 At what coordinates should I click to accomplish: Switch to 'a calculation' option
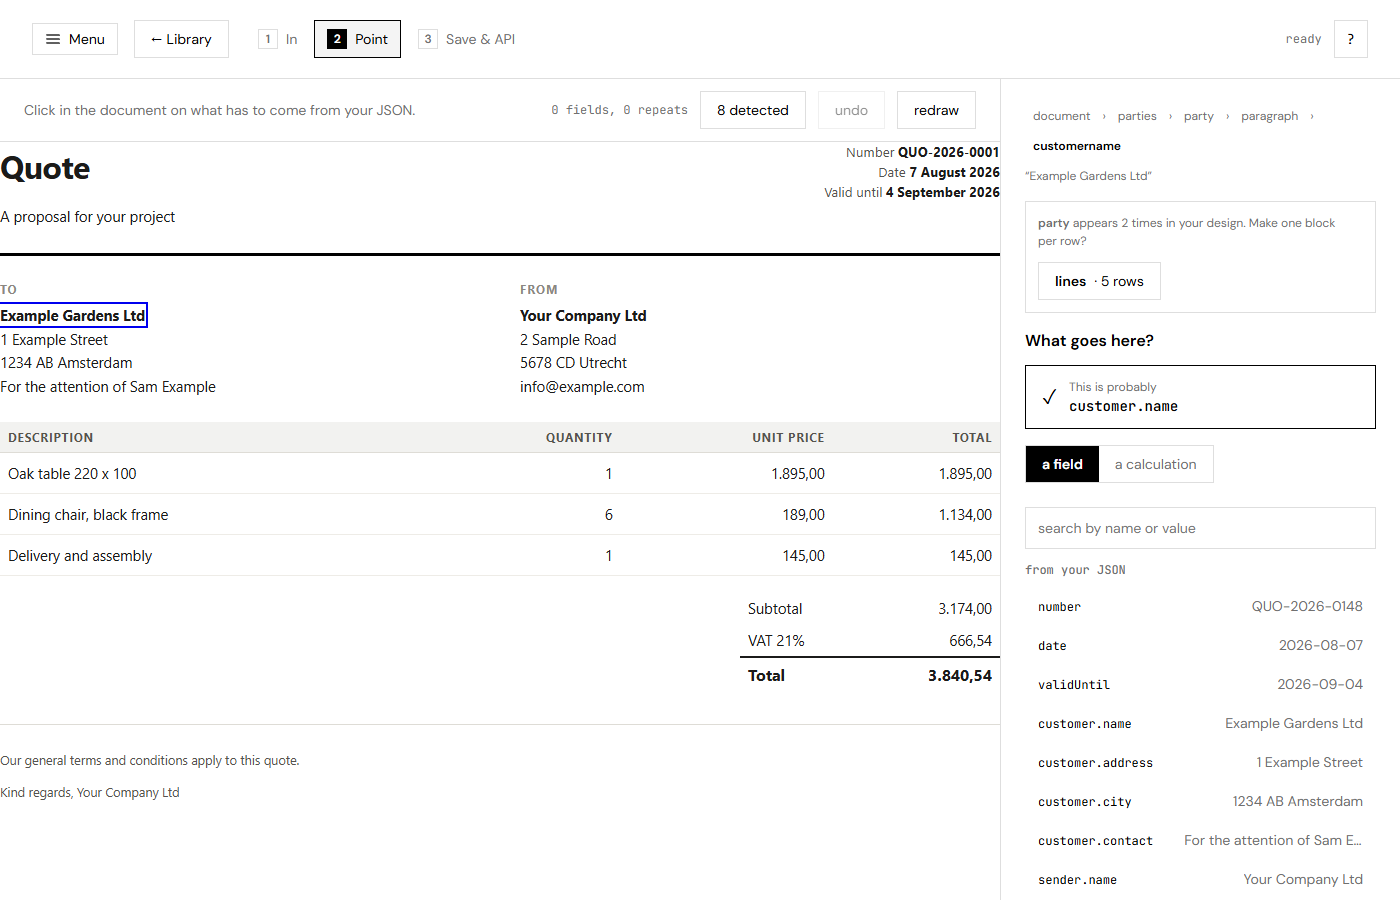[x=1155, y=464]
